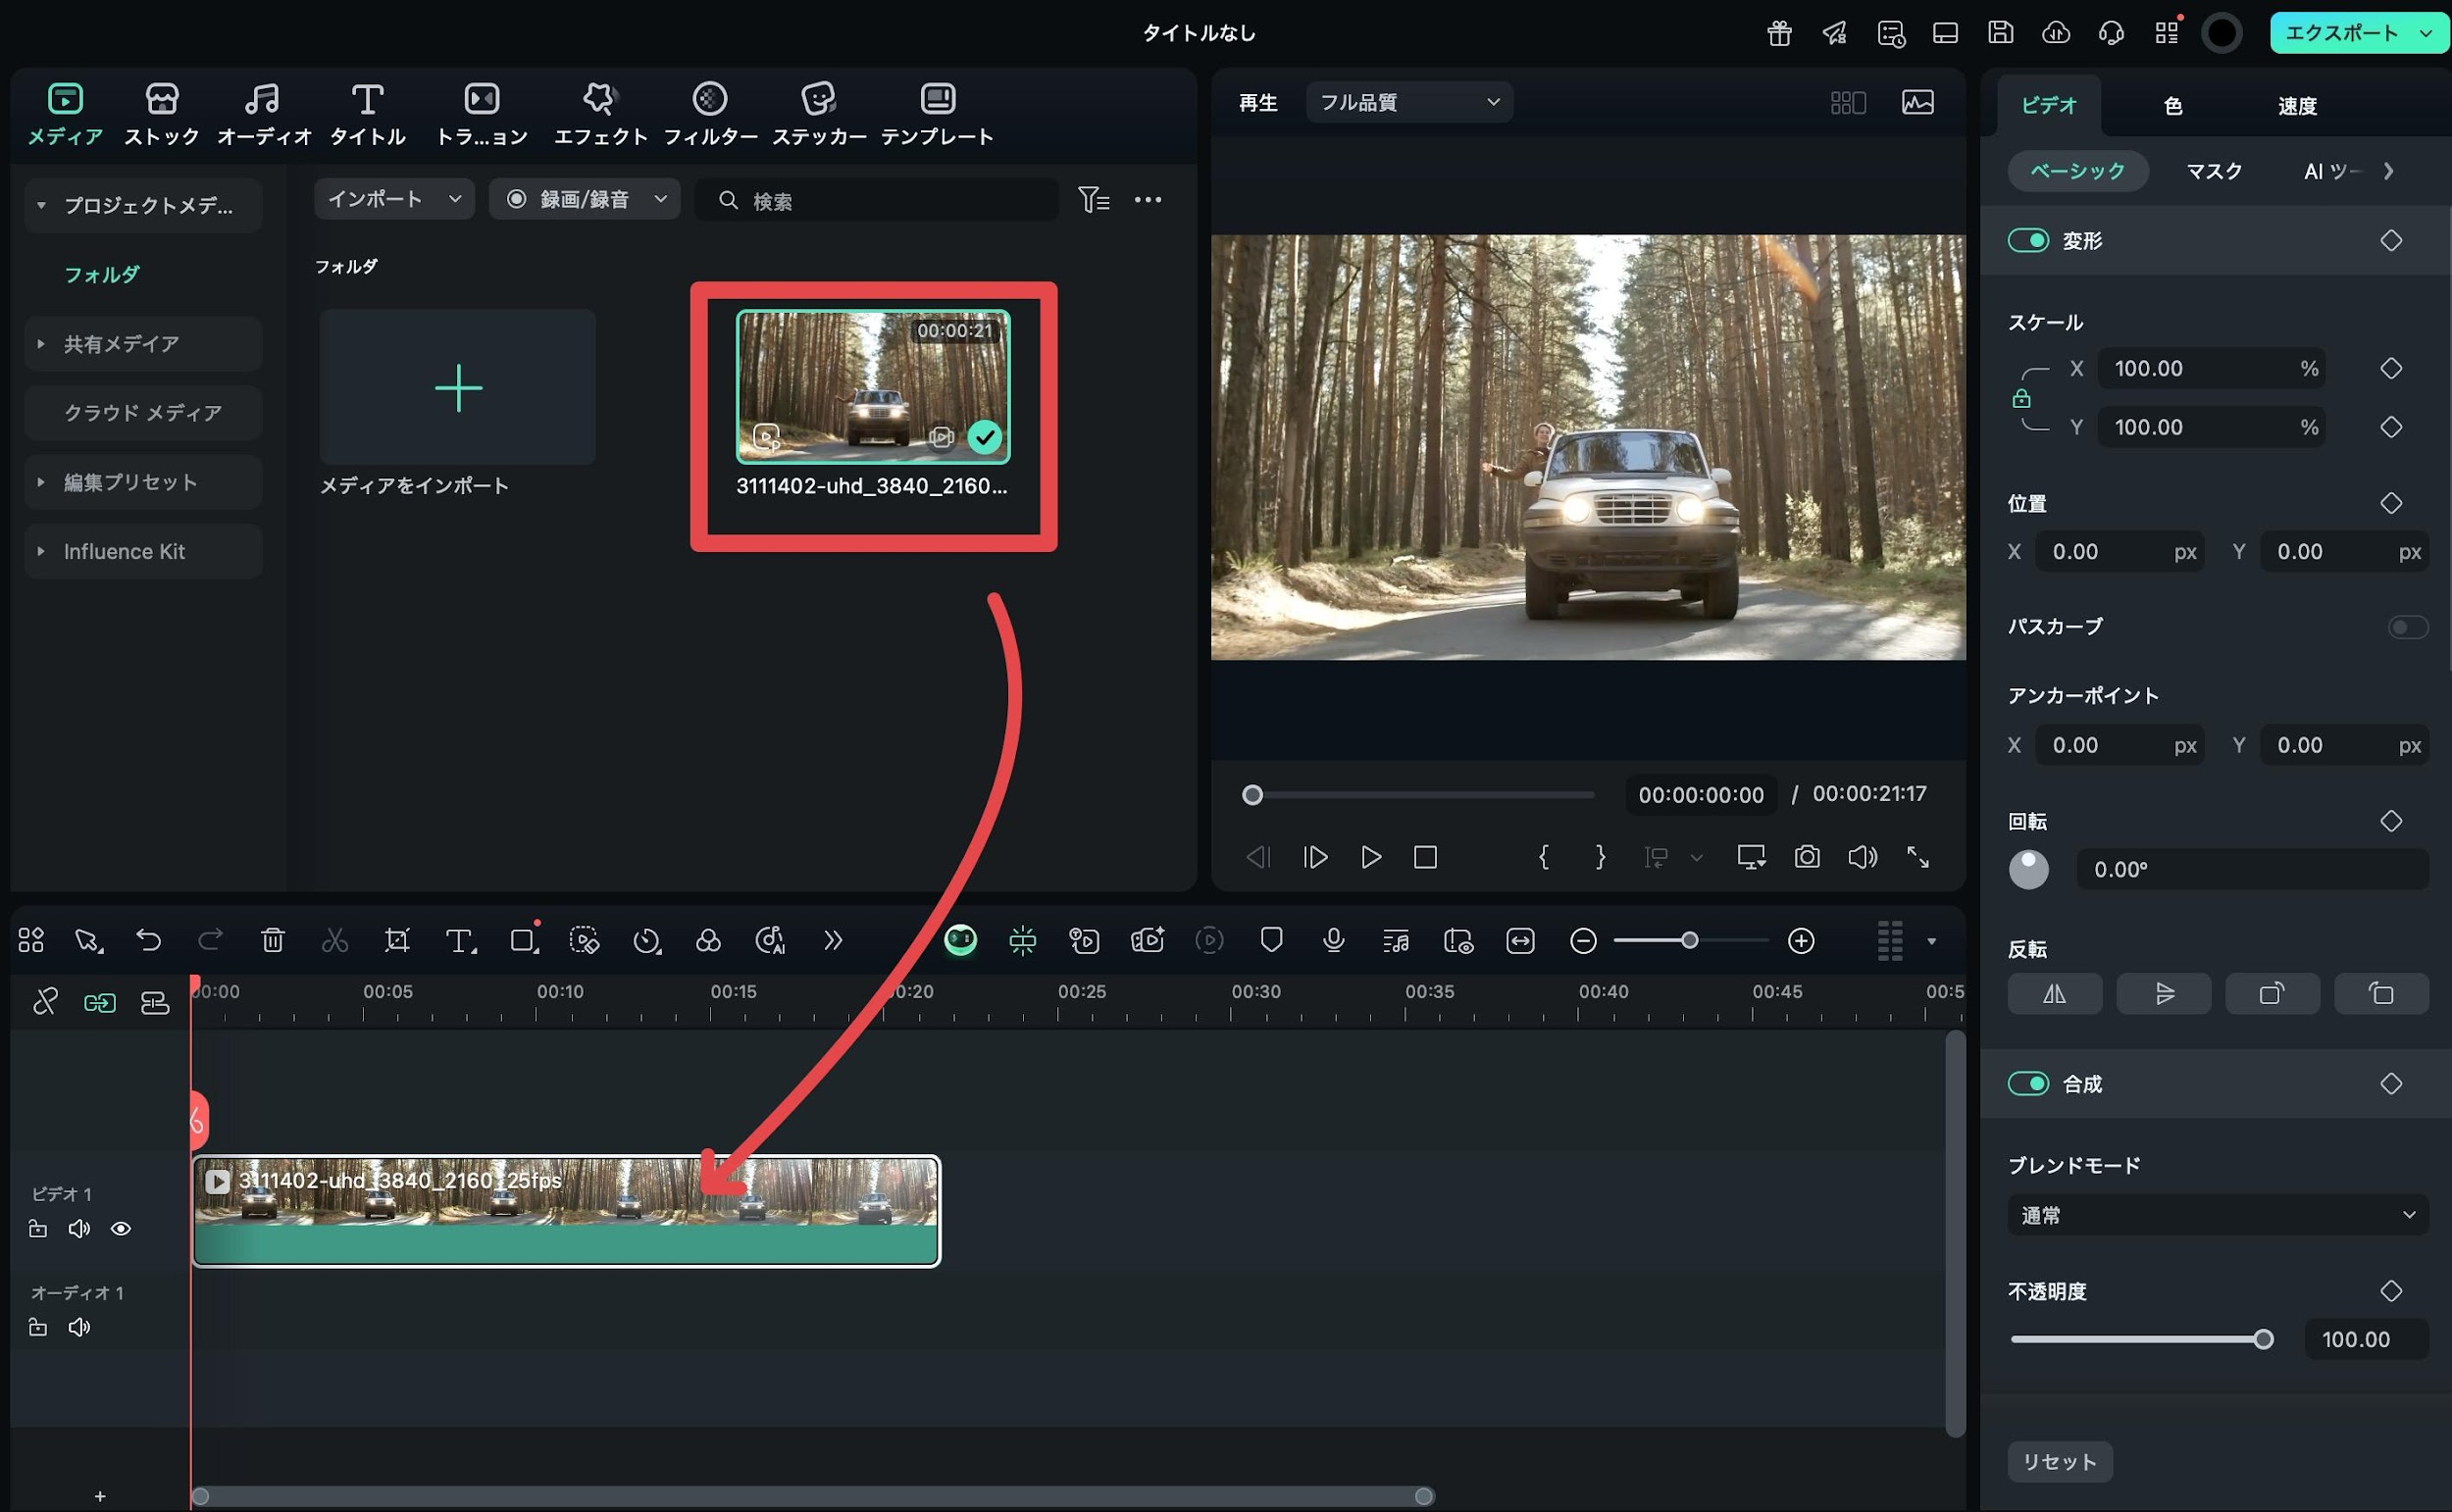
Task: Expand the Influence Kit section
Action: [x=41, y=551]
